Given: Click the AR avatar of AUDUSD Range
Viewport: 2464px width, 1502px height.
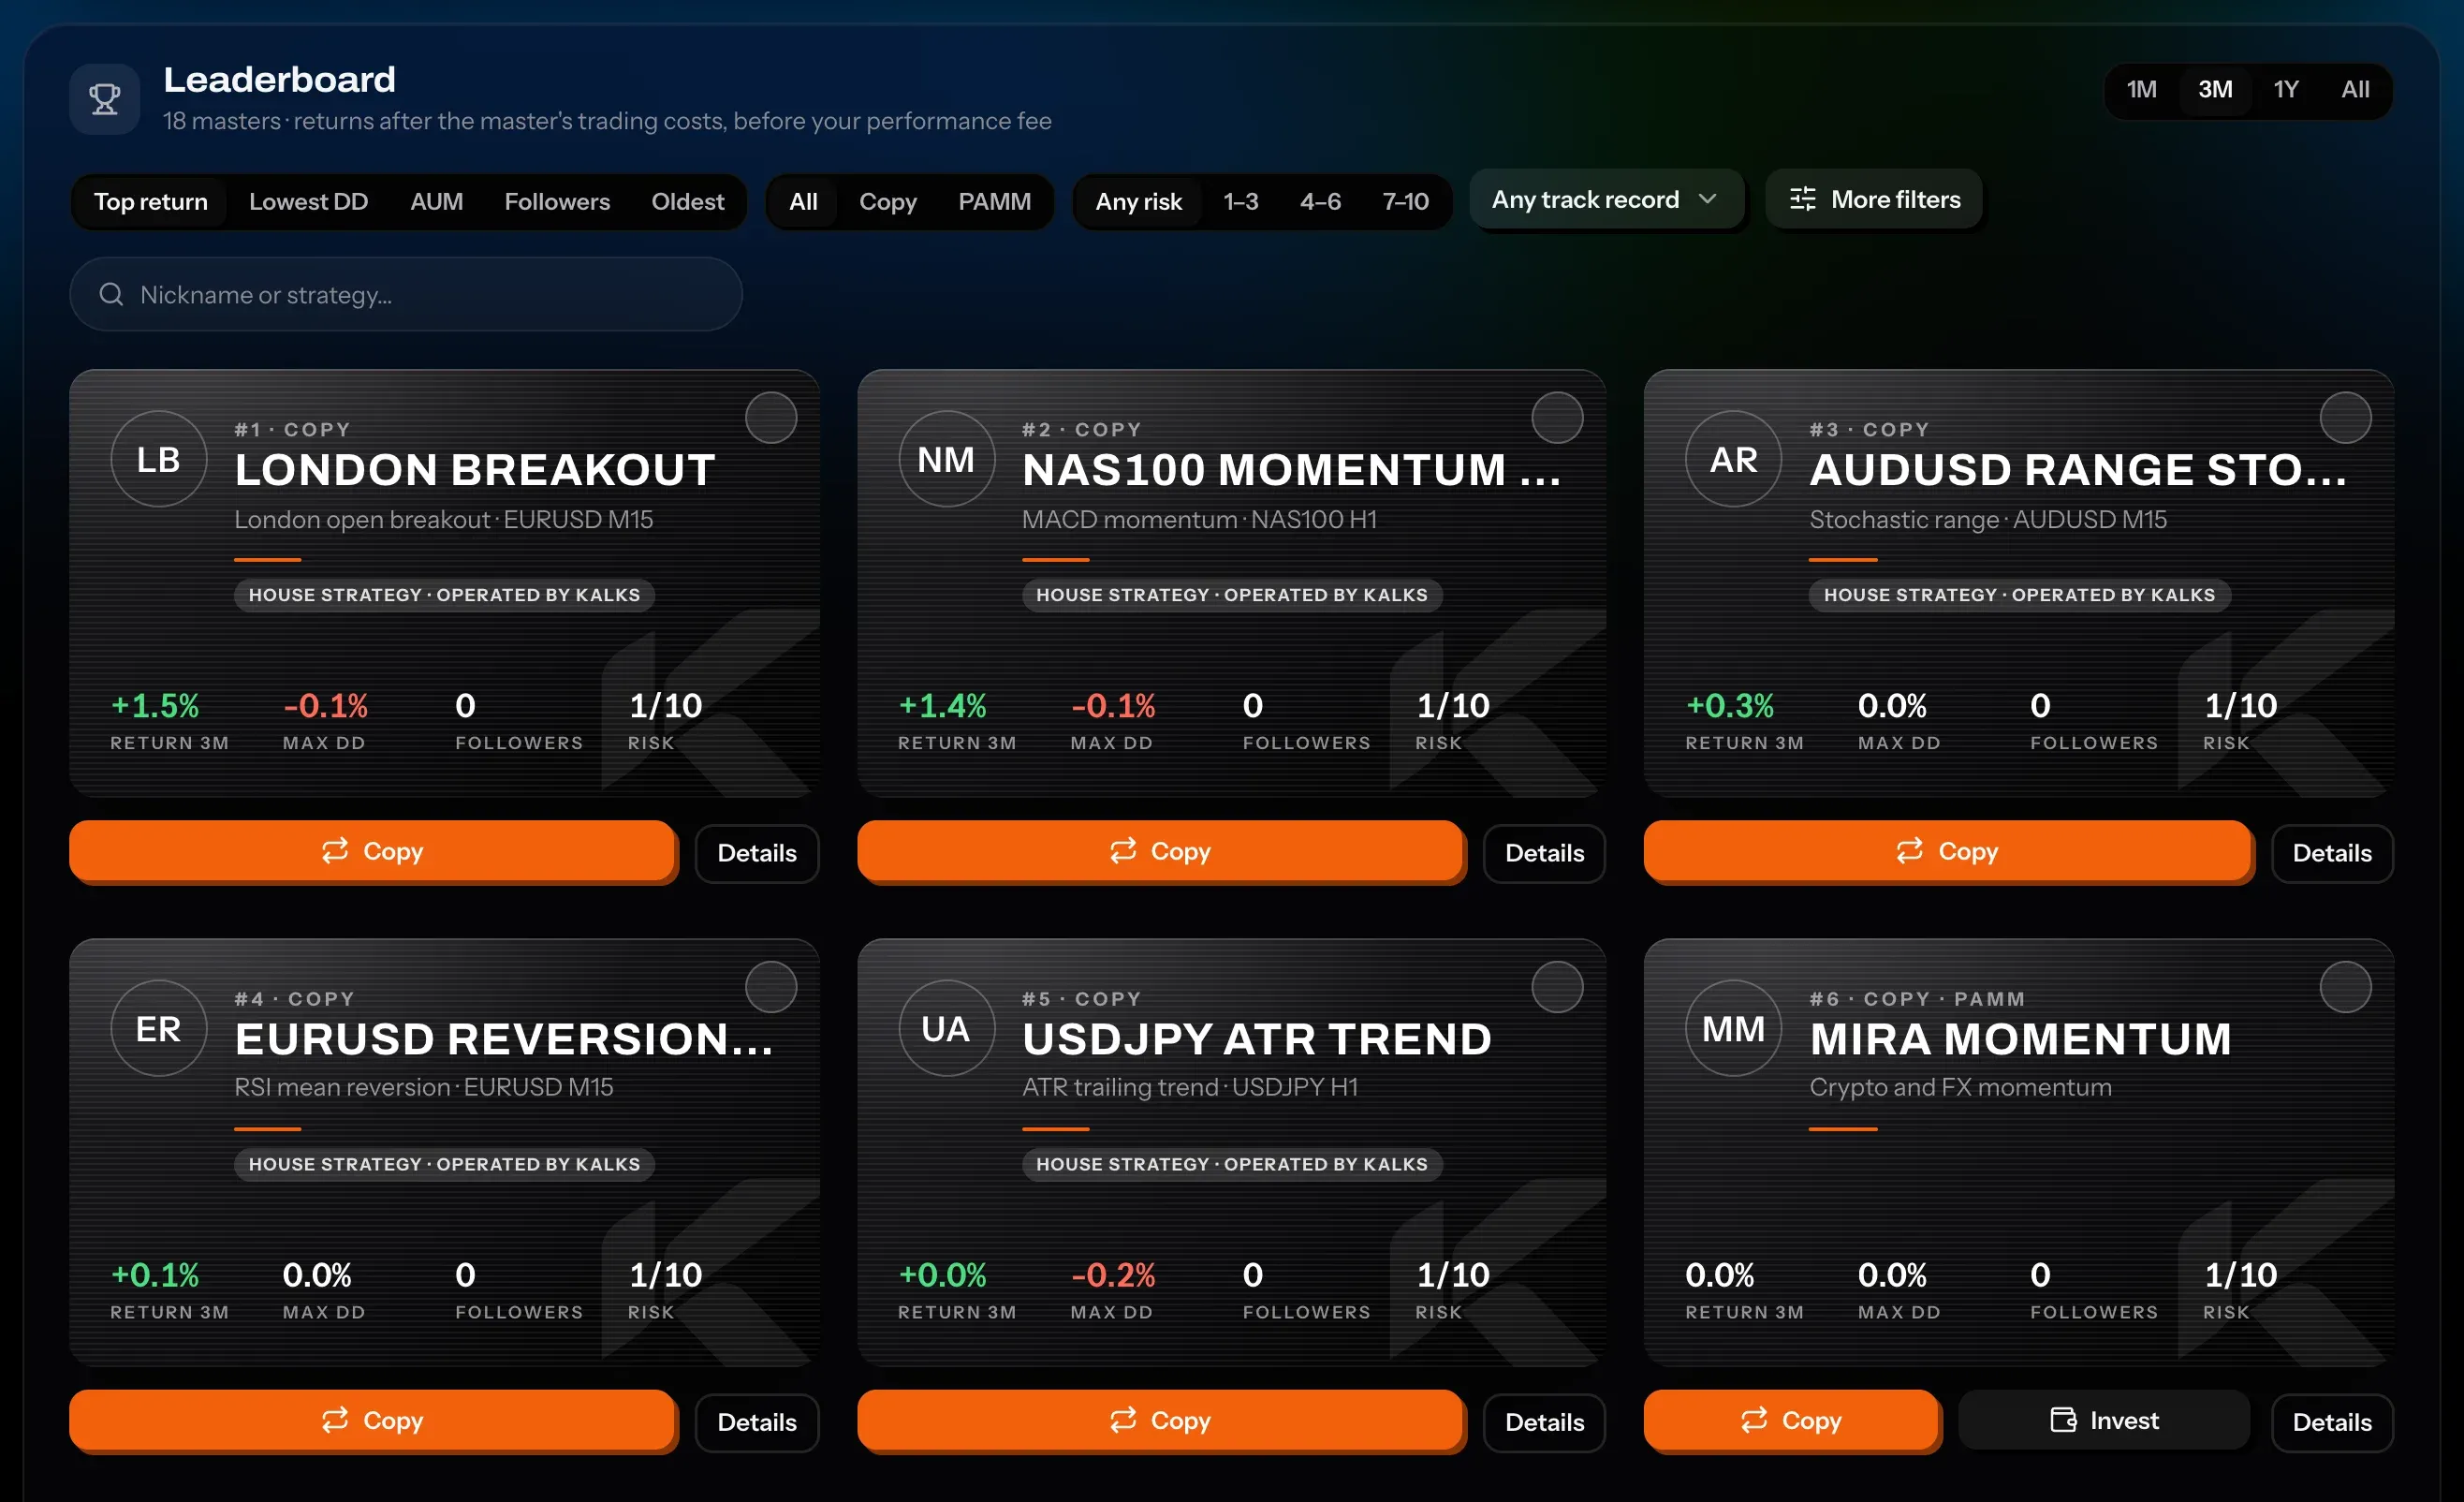Looking at the screenshot, I should 1733,459.
